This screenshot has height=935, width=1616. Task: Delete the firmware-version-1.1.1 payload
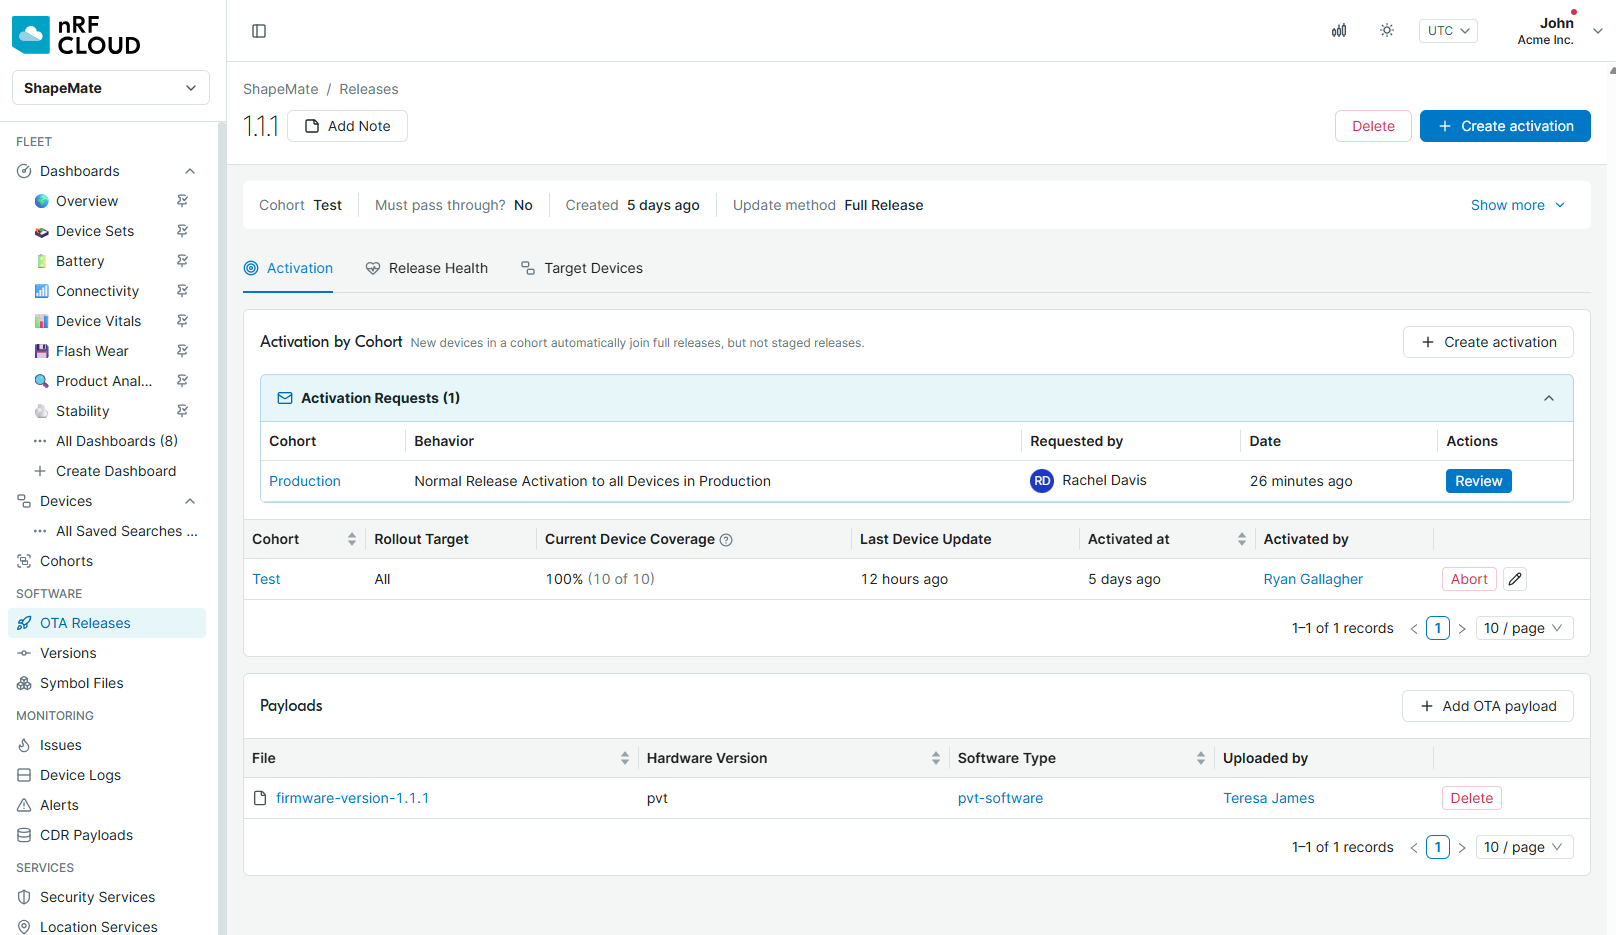point(1471,798)
